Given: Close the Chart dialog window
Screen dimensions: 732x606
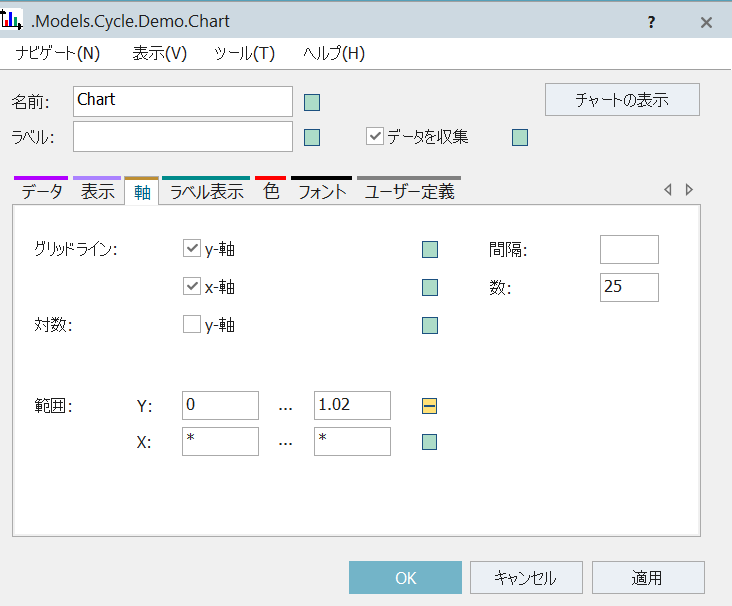Looking at the screenshot, I should tap(706, 22).
